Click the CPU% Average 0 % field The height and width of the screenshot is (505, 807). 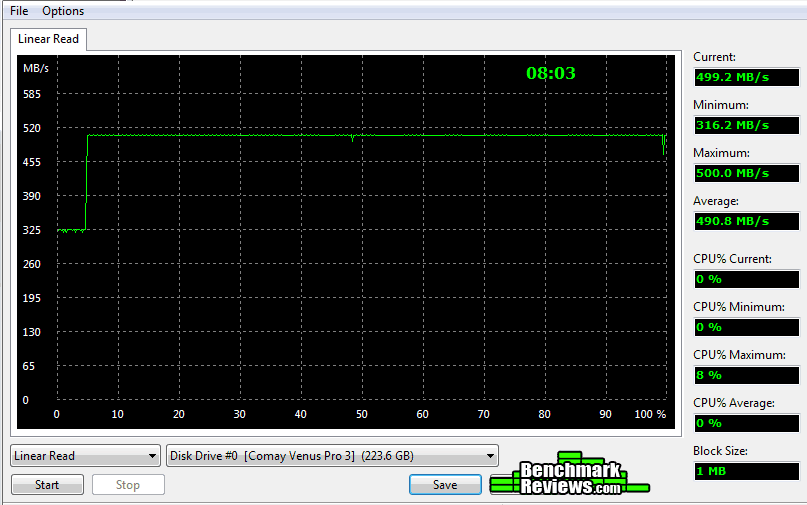click(x=746, y=423)
